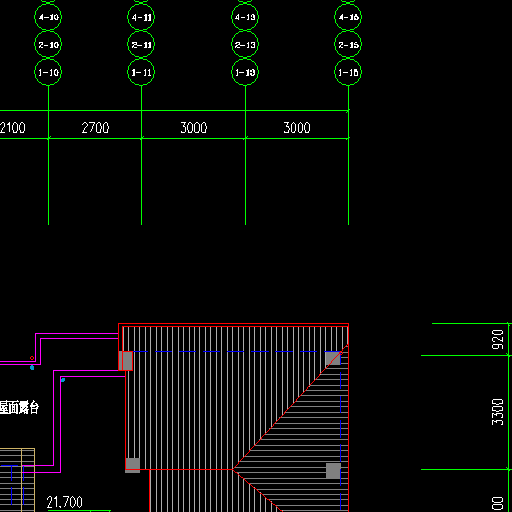The width and height of the screenshot is (512, 512).
Task: Click the 1-10 axis bubble
Action: click(x=48, y=72)
